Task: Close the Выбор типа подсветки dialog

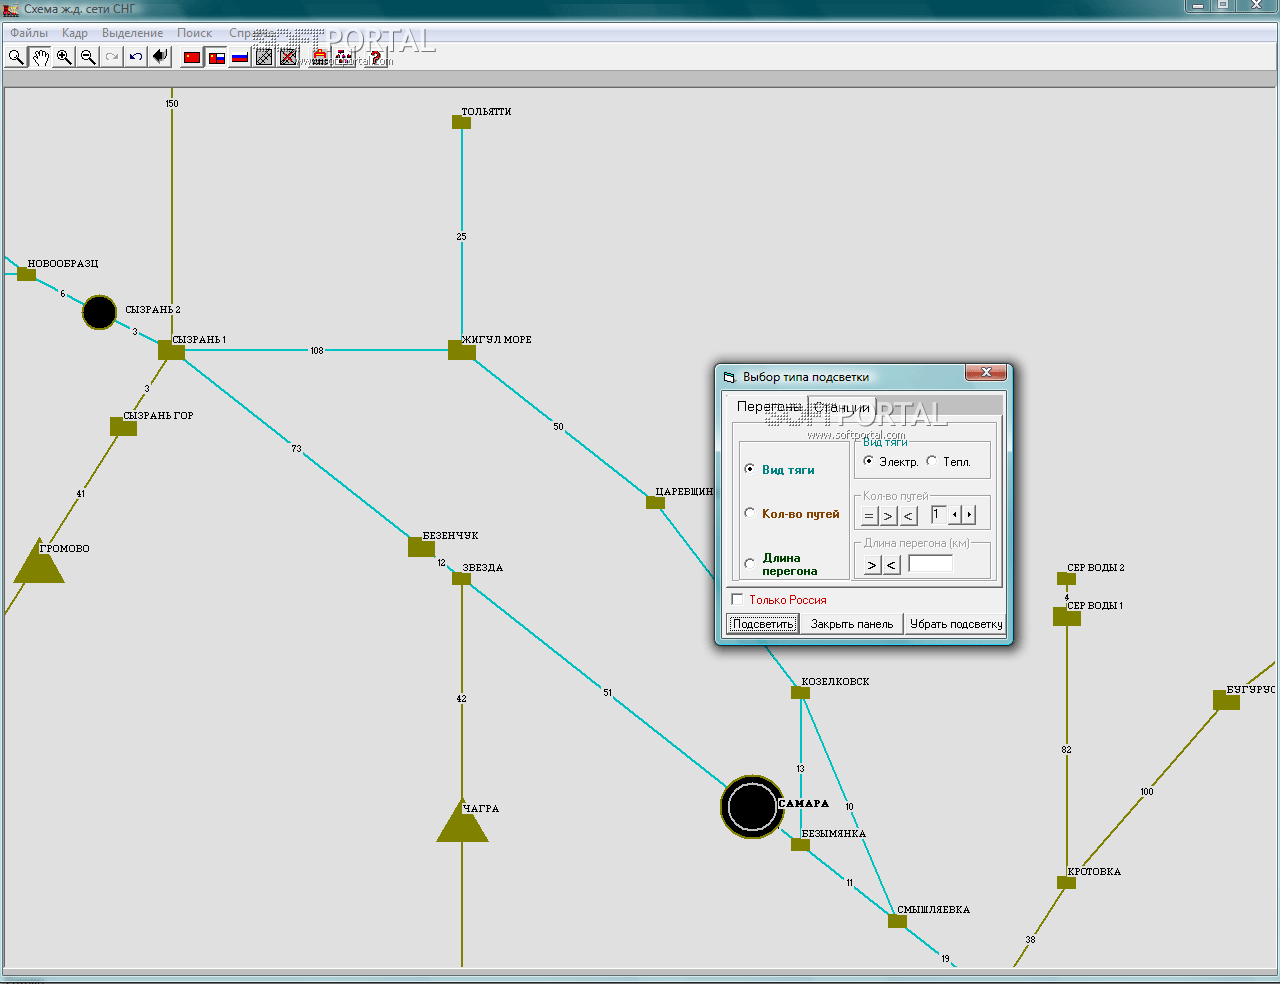Action: [986, 373]
